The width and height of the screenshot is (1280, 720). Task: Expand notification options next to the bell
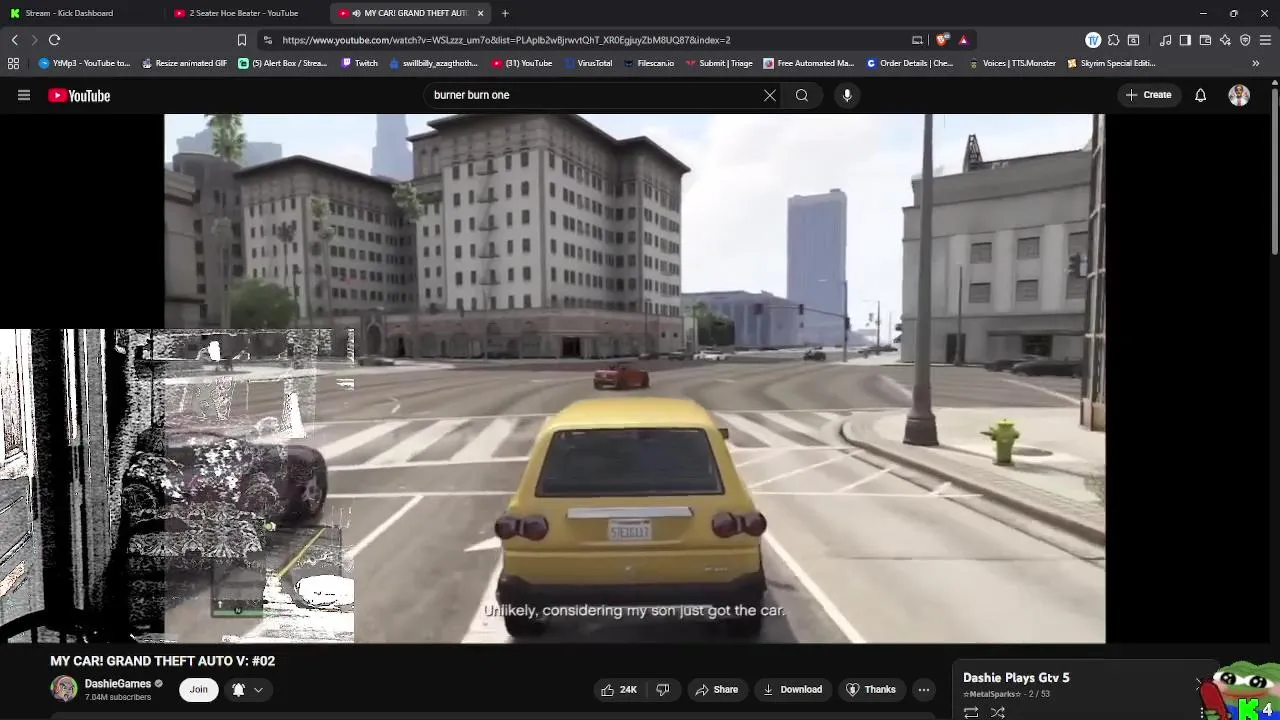pyautogui.click(x=258, y=689)
